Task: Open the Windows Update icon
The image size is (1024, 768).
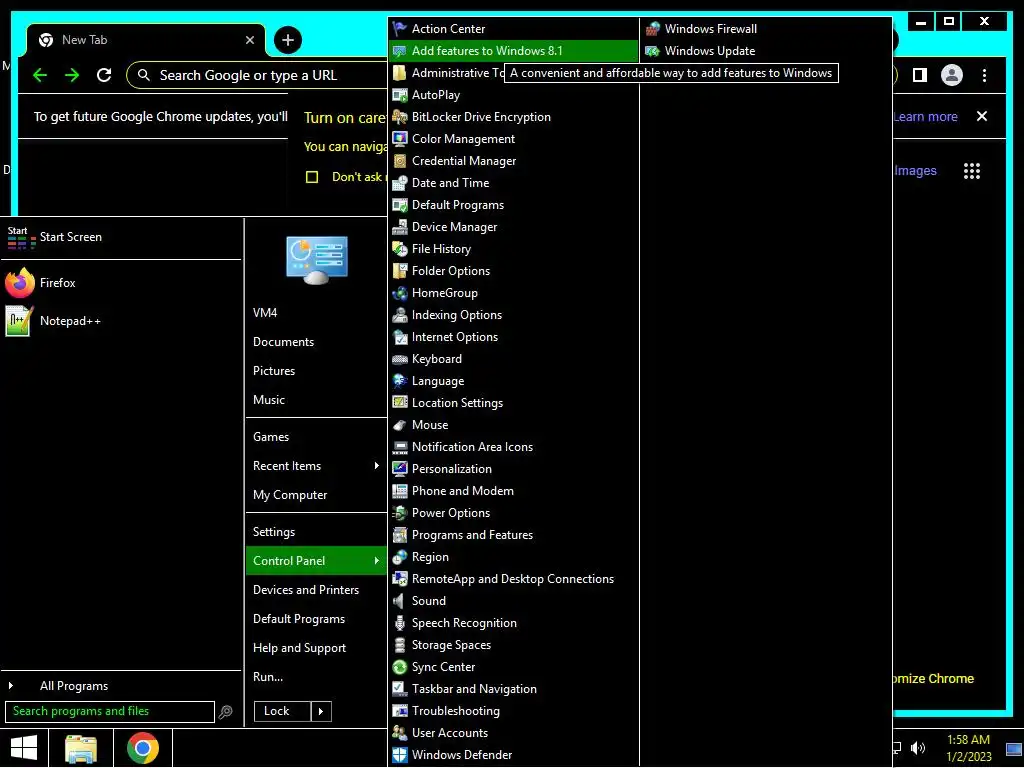Action: 652,51
